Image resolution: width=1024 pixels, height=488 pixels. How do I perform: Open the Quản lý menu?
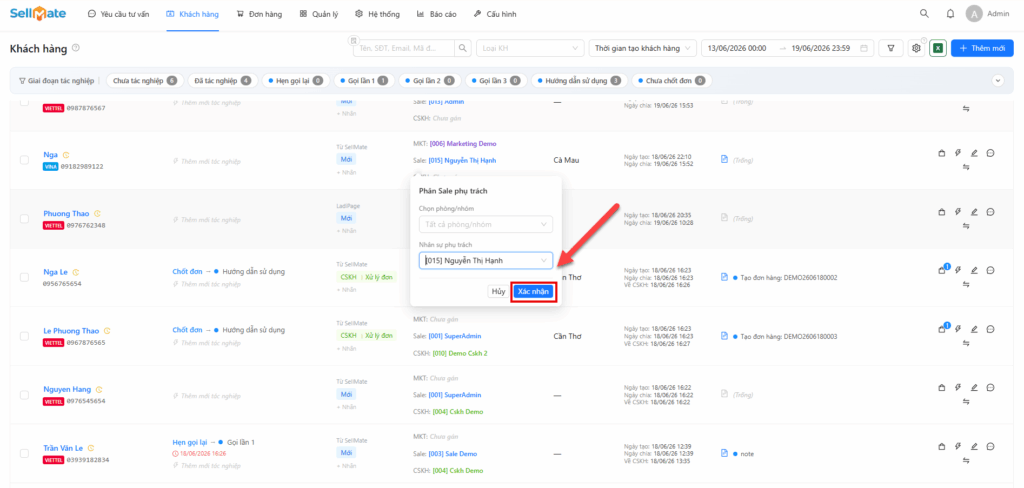coord(319,14)
